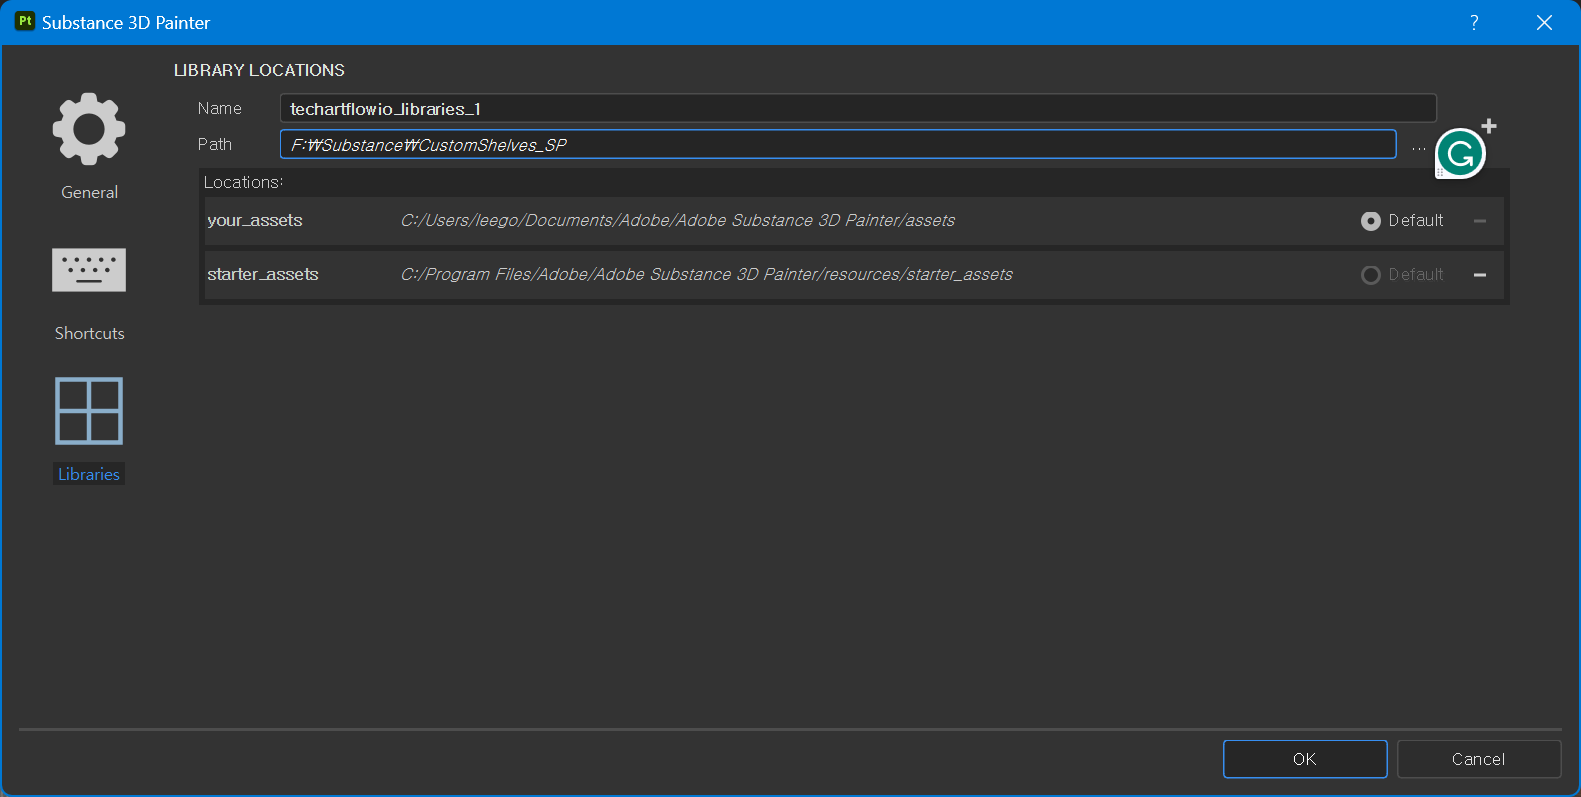This screenshot has height=797, width=1581.
Task: Browse for path with the ellipsis button
Action: coord(1418,146)
